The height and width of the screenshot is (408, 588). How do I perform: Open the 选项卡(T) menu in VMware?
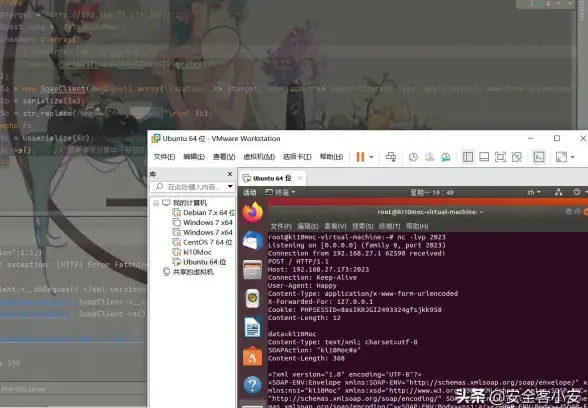pyautogui.click(x=297, y=157)
